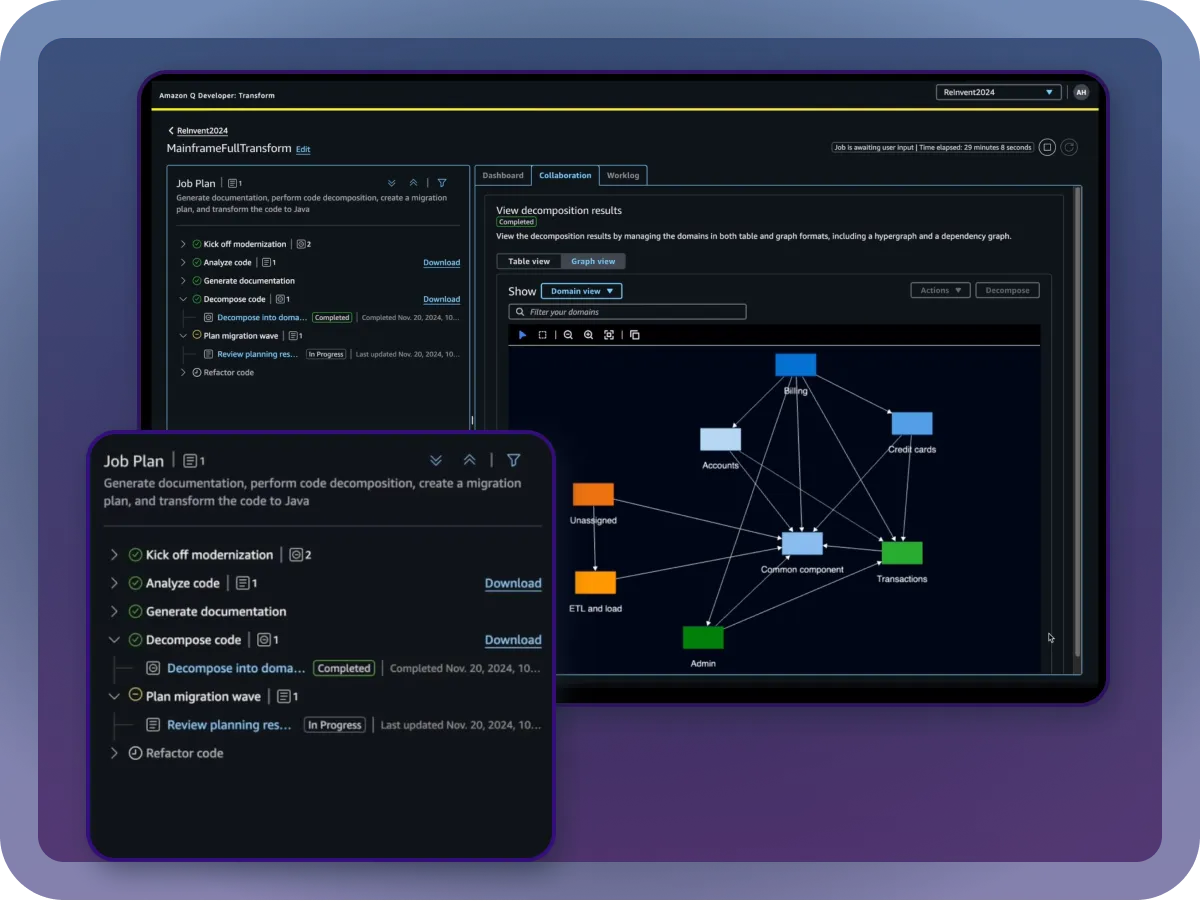Open the ReInvent2024 workspace dropdown

tap(998, 92)
